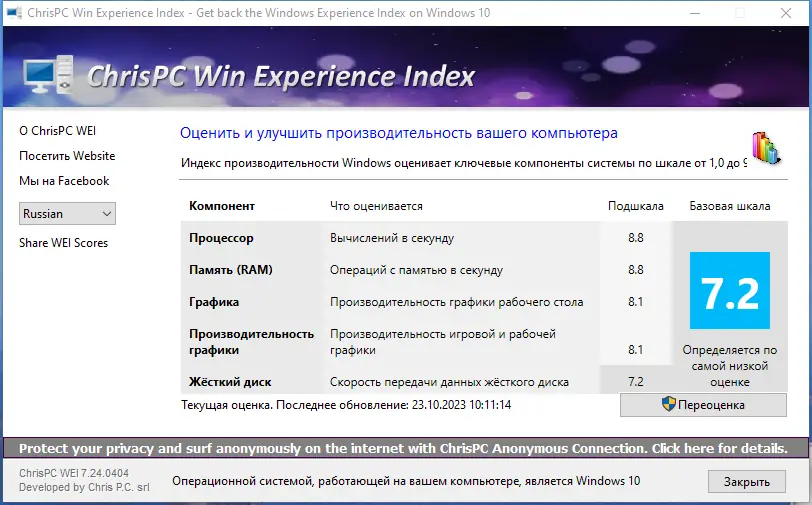Viewport: 812px width, 505px height.
Task: Expand language list via chevron arrow
Action: click(107, 213)
